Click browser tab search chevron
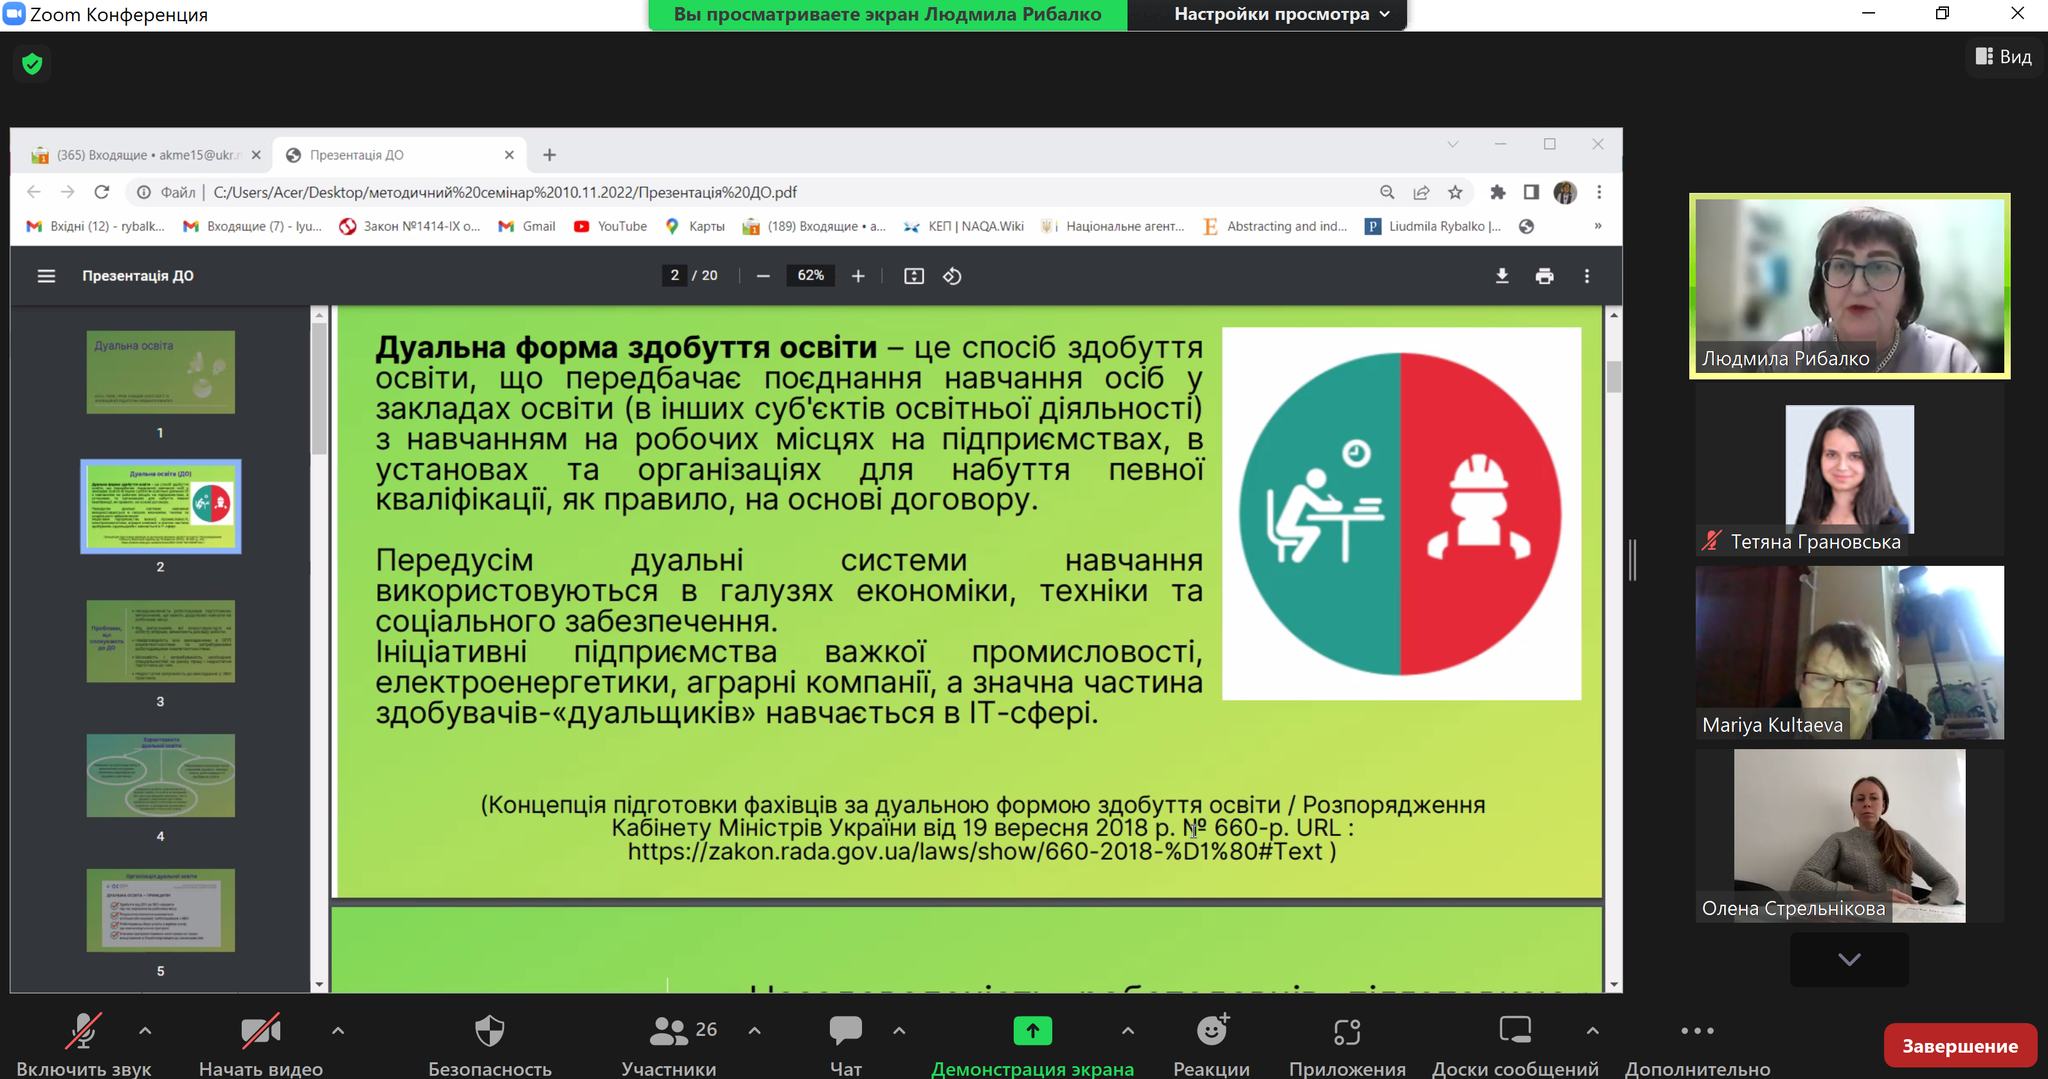Screen dimensions: 2048x1079 click(1453, 144)
